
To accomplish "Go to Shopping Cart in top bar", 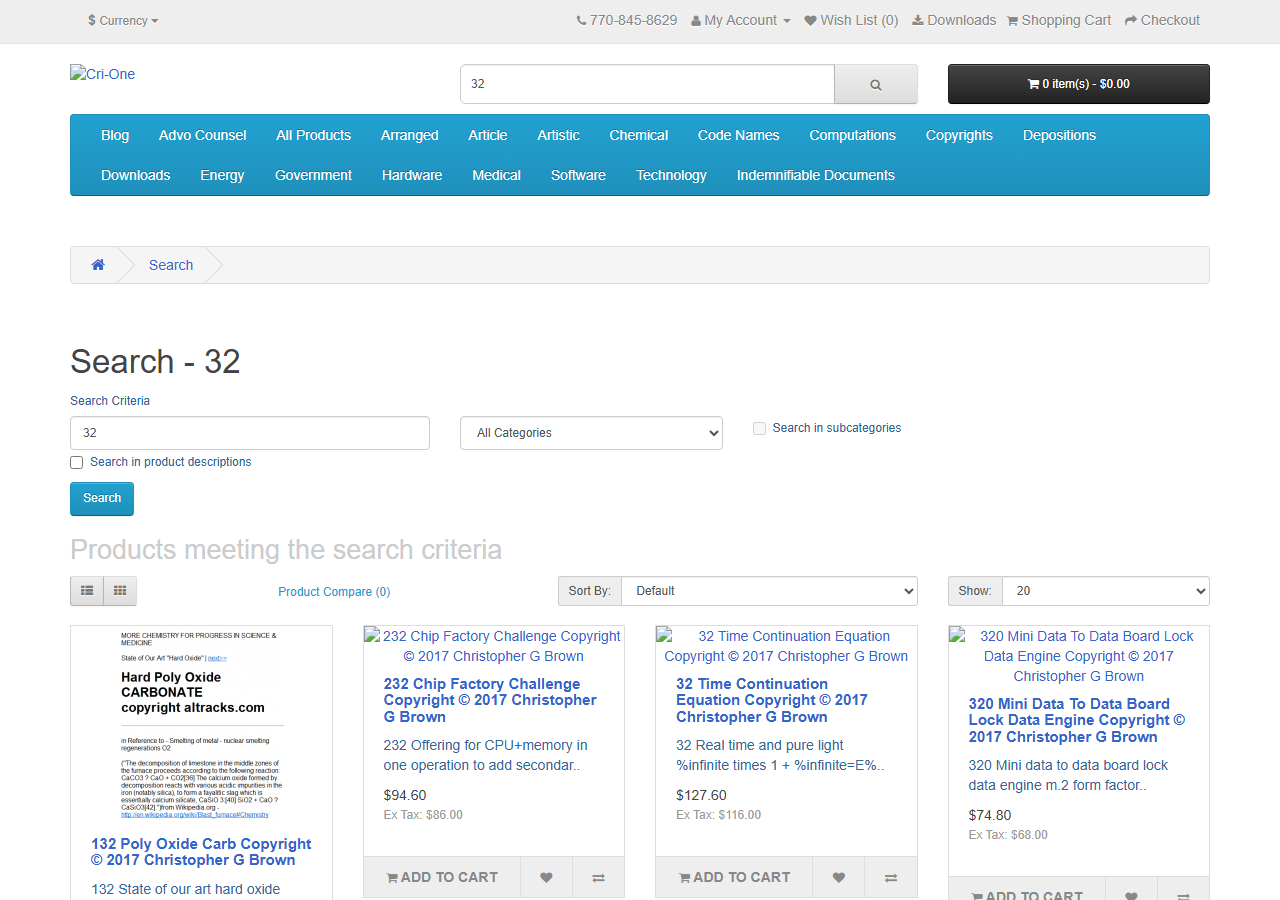I will pyautogui.click(x=1058, y=20).
